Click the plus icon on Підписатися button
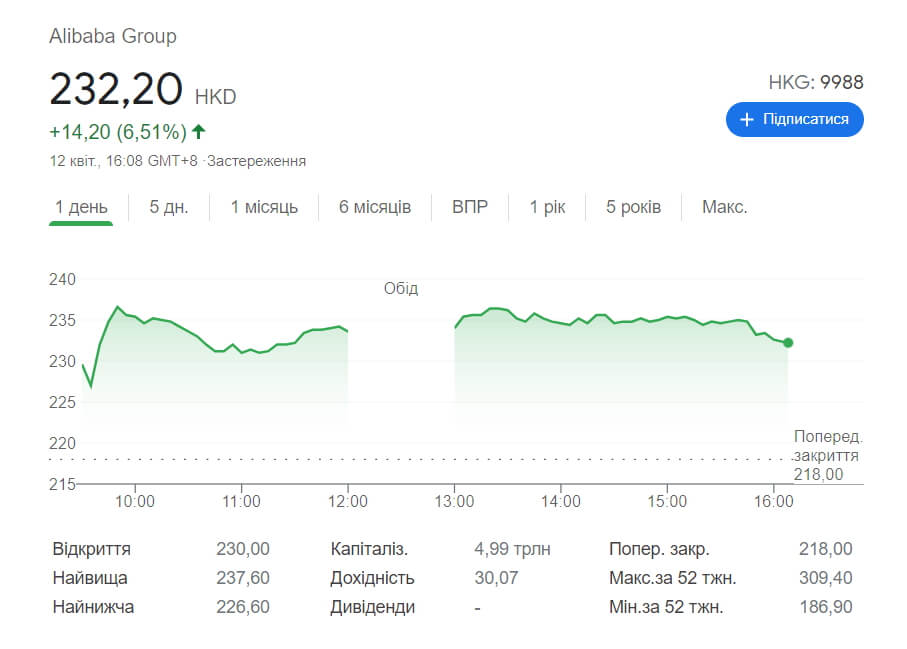 click(x=747, y=120)
